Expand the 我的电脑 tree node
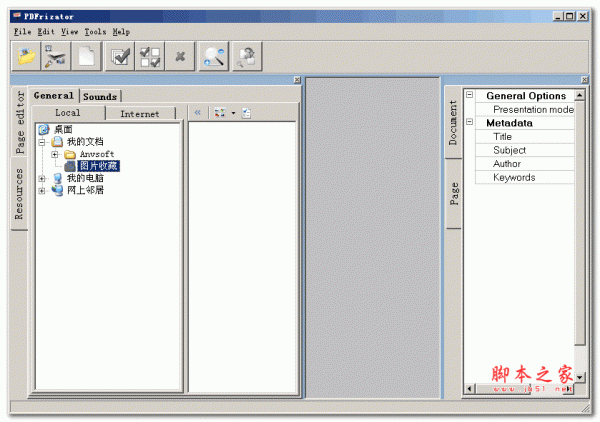The height and width of the screenshot is (422, 600). 42,179
